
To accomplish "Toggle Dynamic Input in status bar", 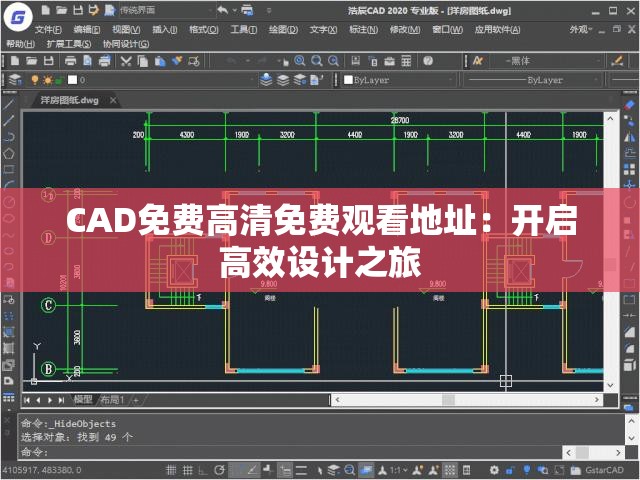I will click(x=285, y=470).
